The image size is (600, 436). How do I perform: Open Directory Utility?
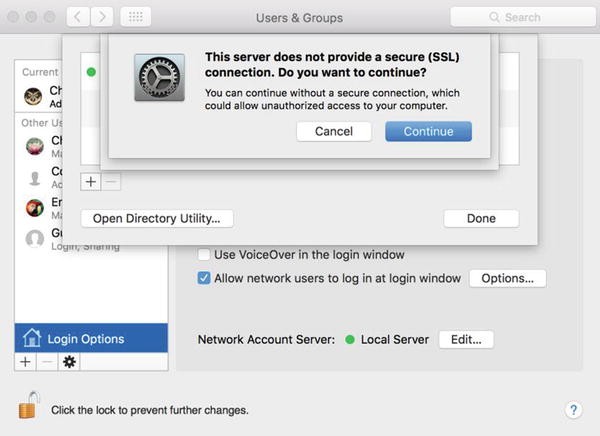click(157, 218)
